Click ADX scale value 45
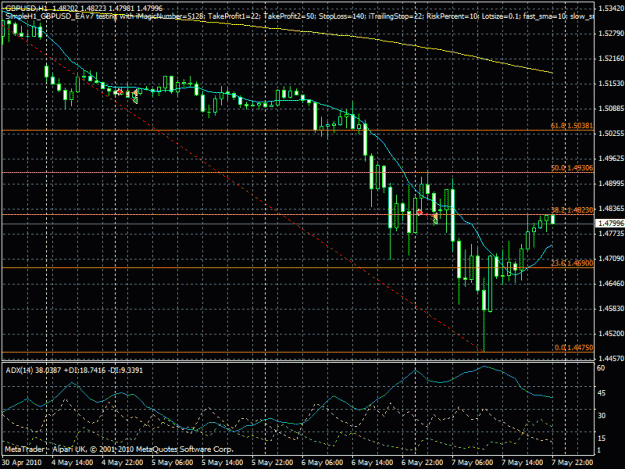Screen dimensions: 625x469 [601, 393]
